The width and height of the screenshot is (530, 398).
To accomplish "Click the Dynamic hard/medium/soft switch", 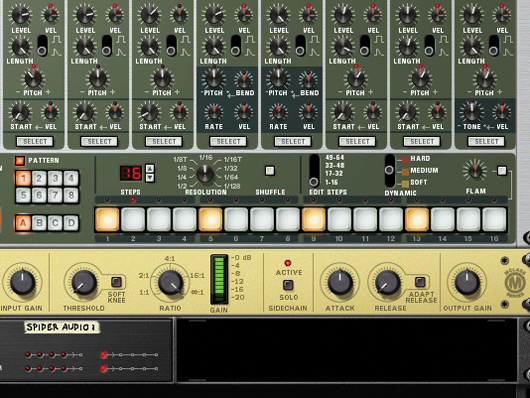I will 389,170.
